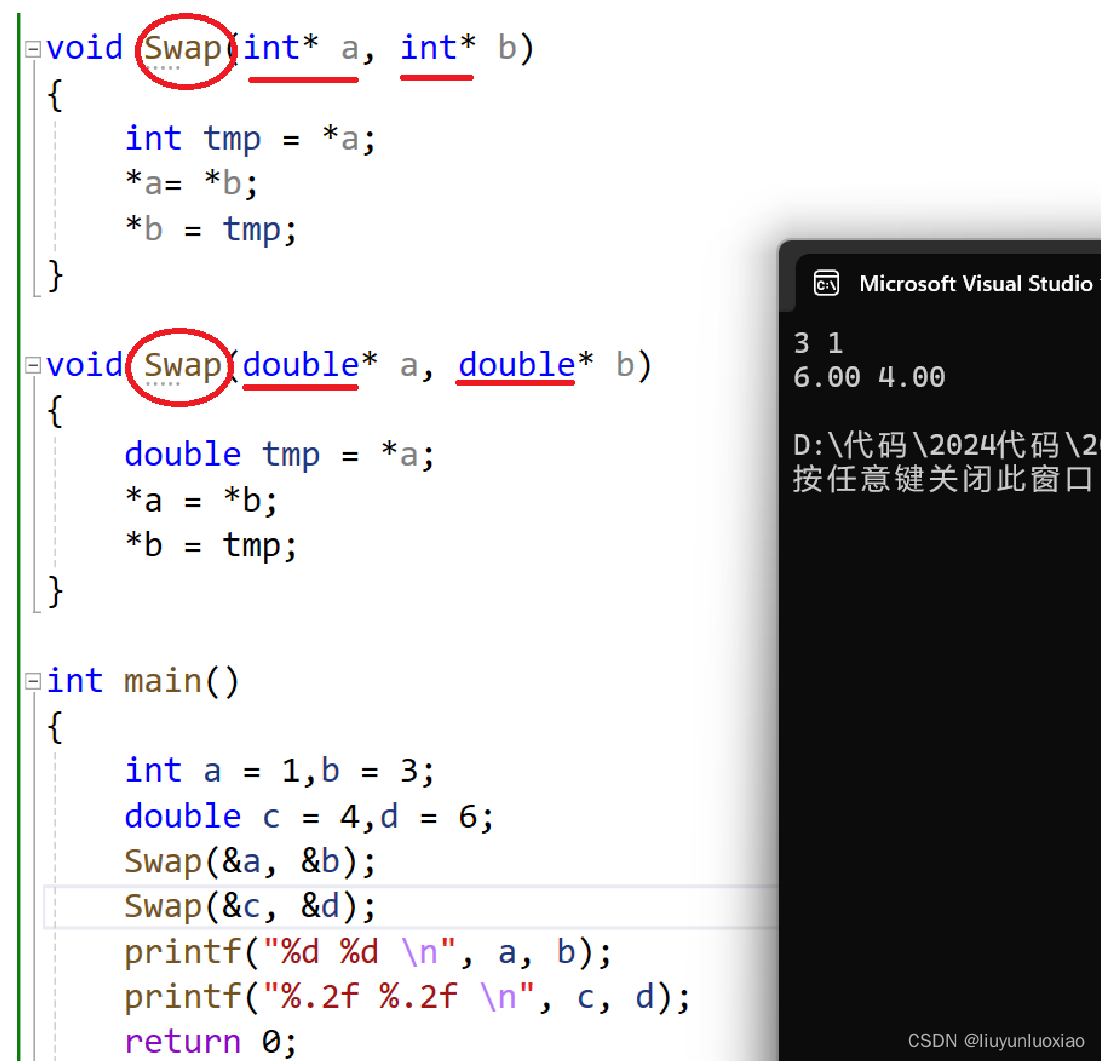Collapse the Swap(double*) function fold marker
Screen dimensions: 1101x1061
(x=32, y=366)
